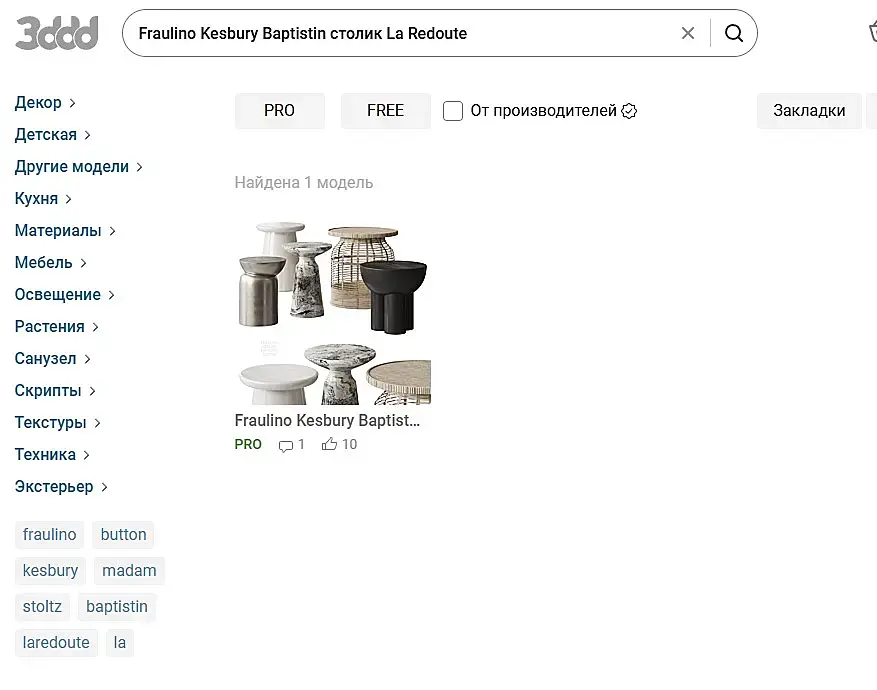This screenshot has width=877, height=690.
Task: Filter results by FREE models
Action: pos(385,111)
